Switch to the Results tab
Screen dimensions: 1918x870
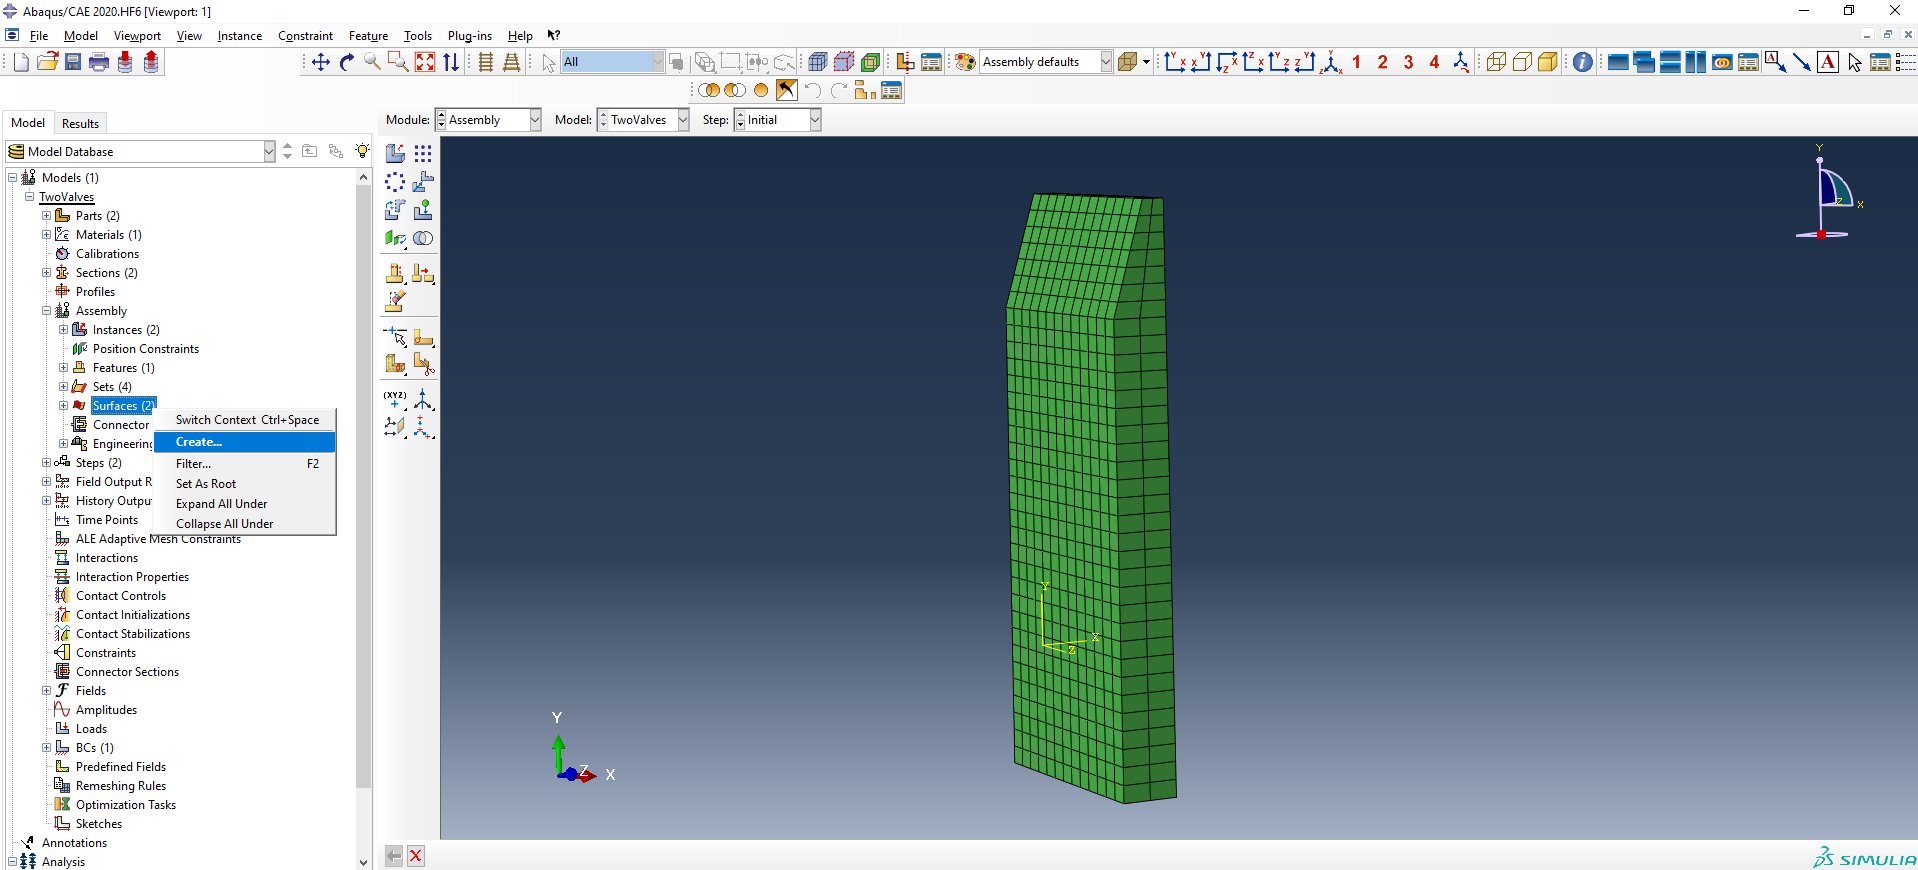pyautogui.click(x=80, y=124)
